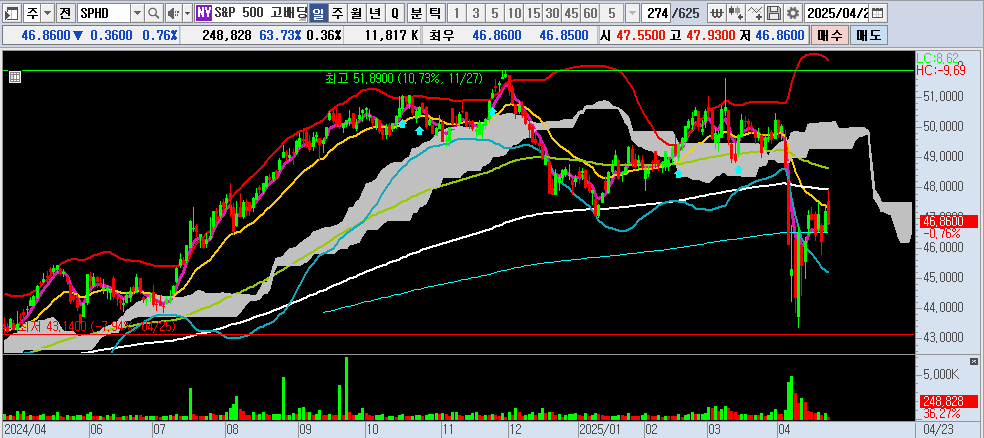Select the 일 daily period
Viewport: 984px width, 438px height.
pyautogui.click(x=319, y=13)
